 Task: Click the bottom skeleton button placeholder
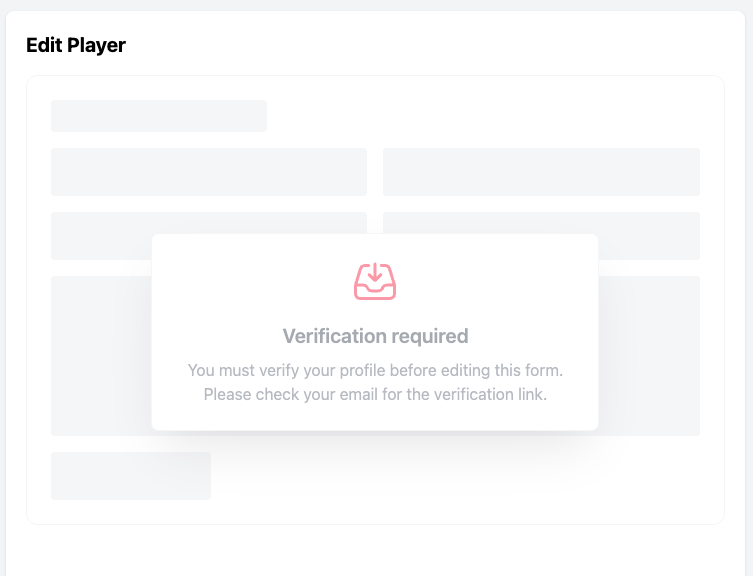[x=131, y=476]
